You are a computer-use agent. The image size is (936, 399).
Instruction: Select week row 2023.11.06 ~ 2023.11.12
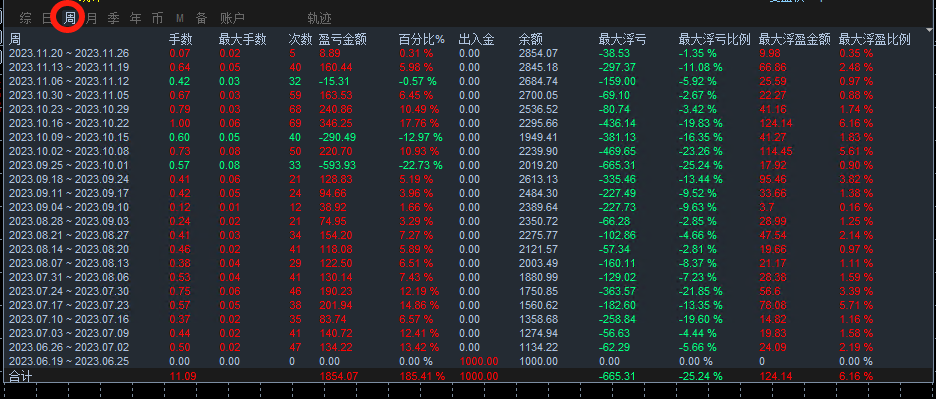(x=468, y=81)
